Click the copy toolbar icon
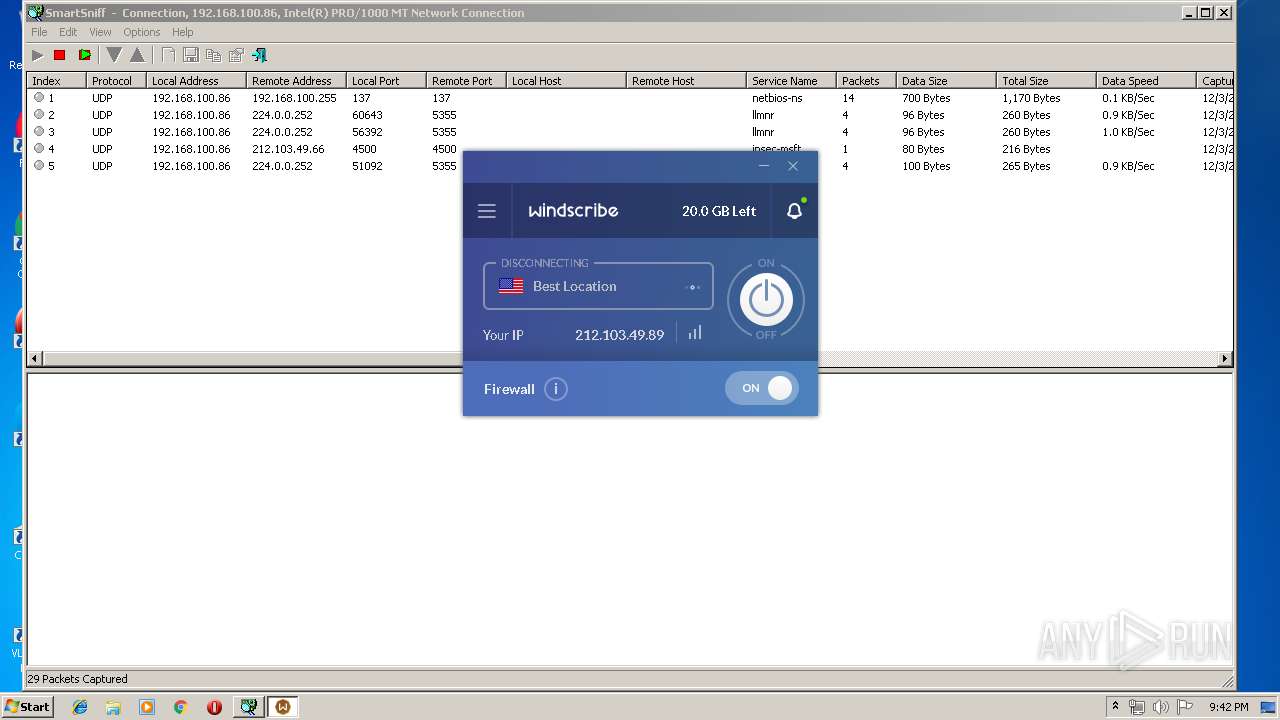Viewport: 1280px width, 720px height. tap(213, 55)
